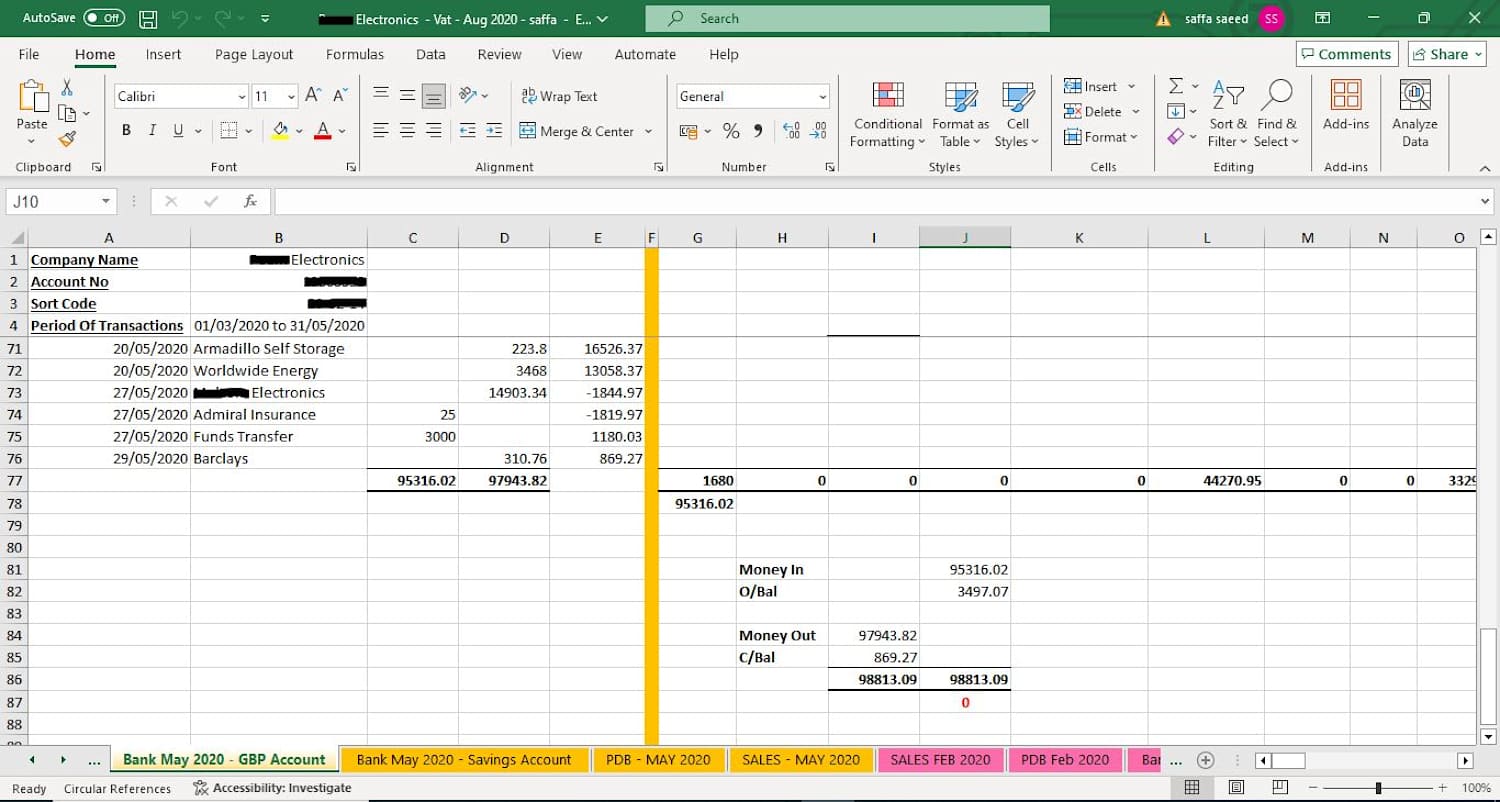
Task: Switch to Page Break Preview view
Action: pos(1281,788)
